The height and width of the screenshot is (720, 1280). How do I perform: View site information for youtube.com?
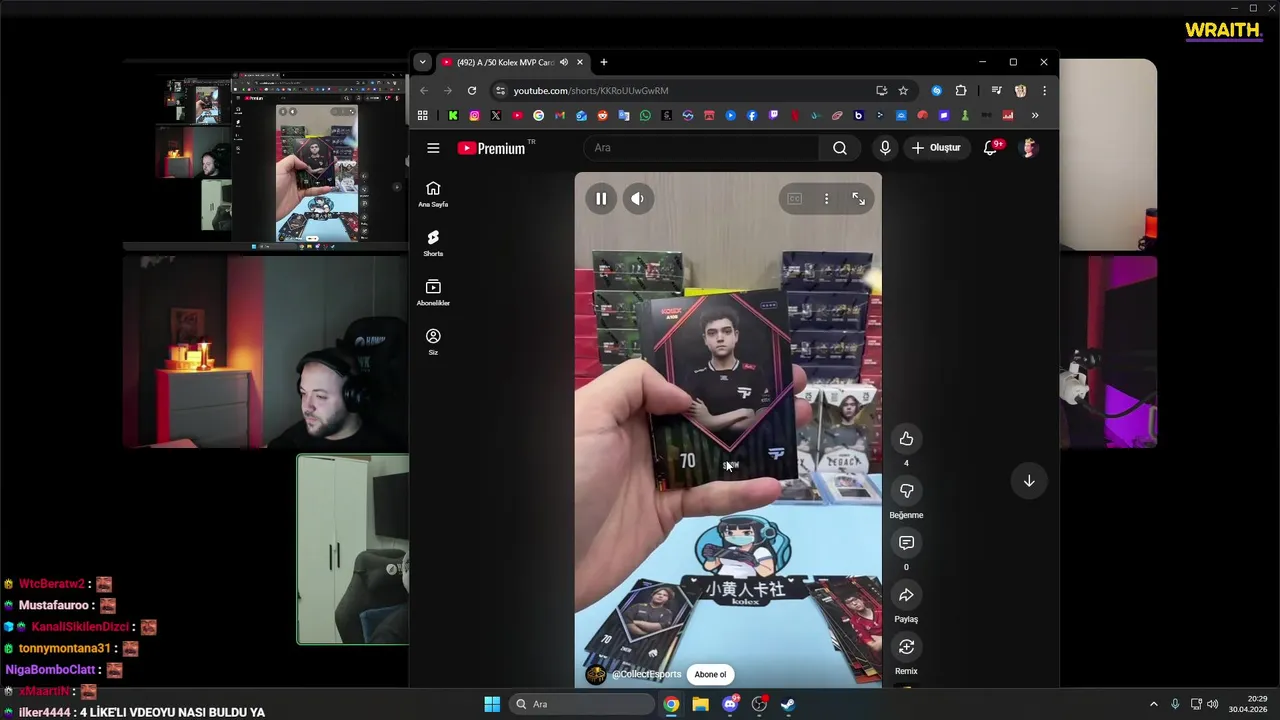point(500,90)
